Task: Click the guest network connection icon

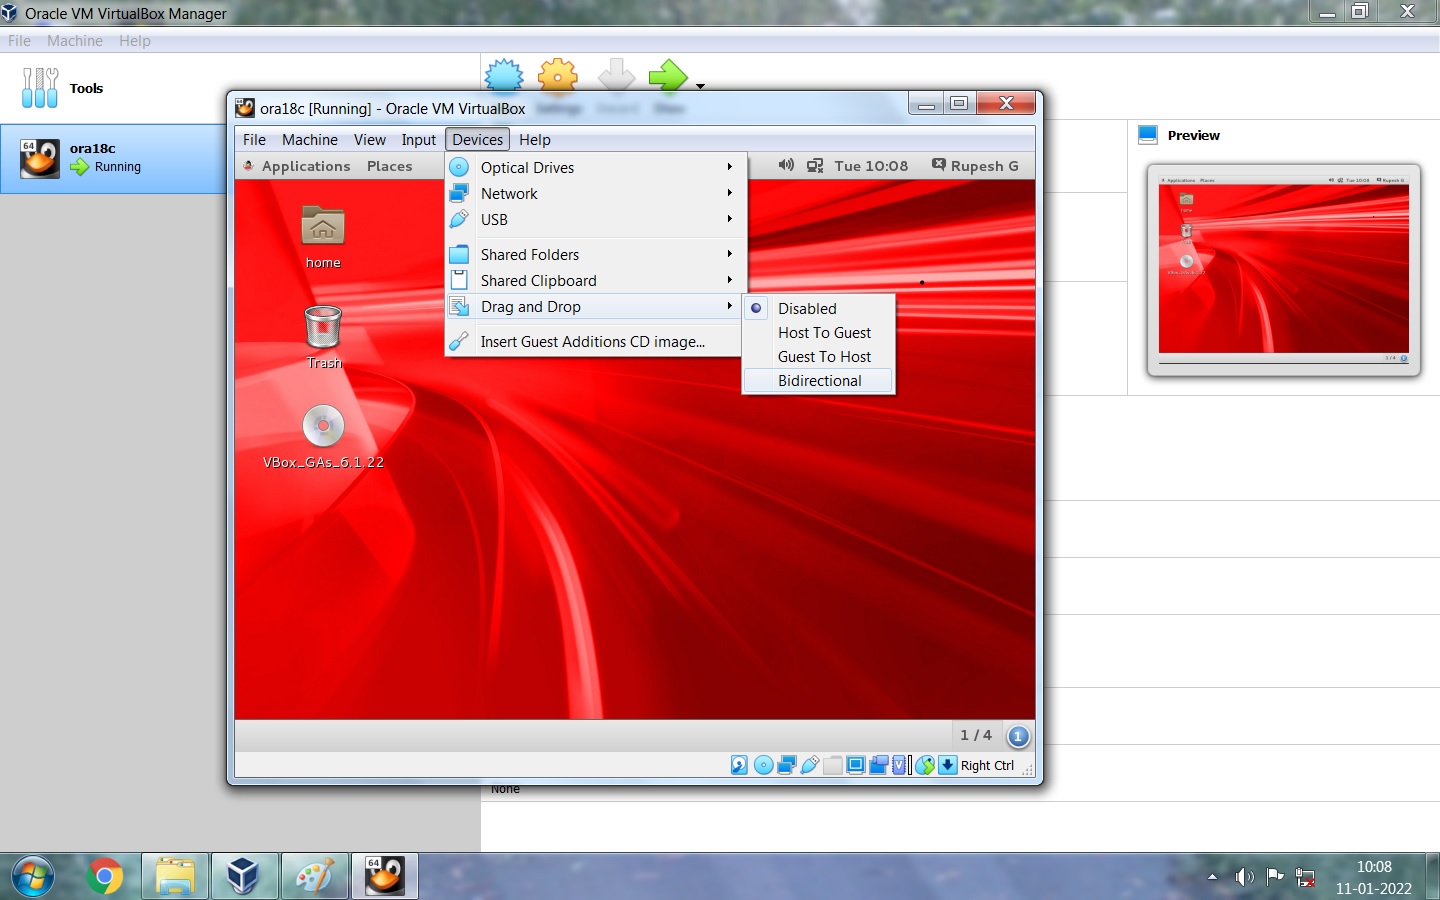Action: point(816,166)
